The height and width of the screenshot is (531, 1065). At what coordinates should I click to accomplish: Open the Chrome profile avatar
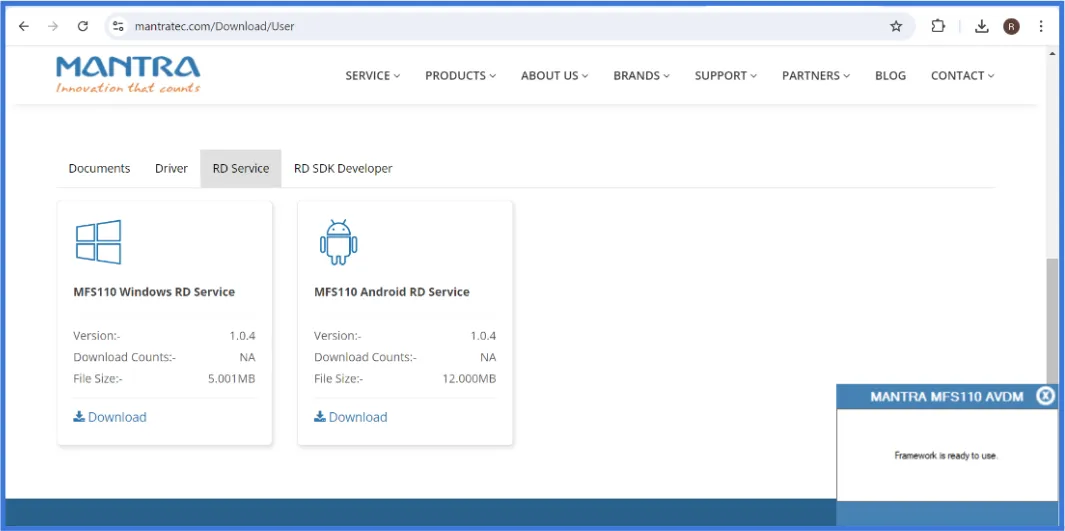[1011, 26]
